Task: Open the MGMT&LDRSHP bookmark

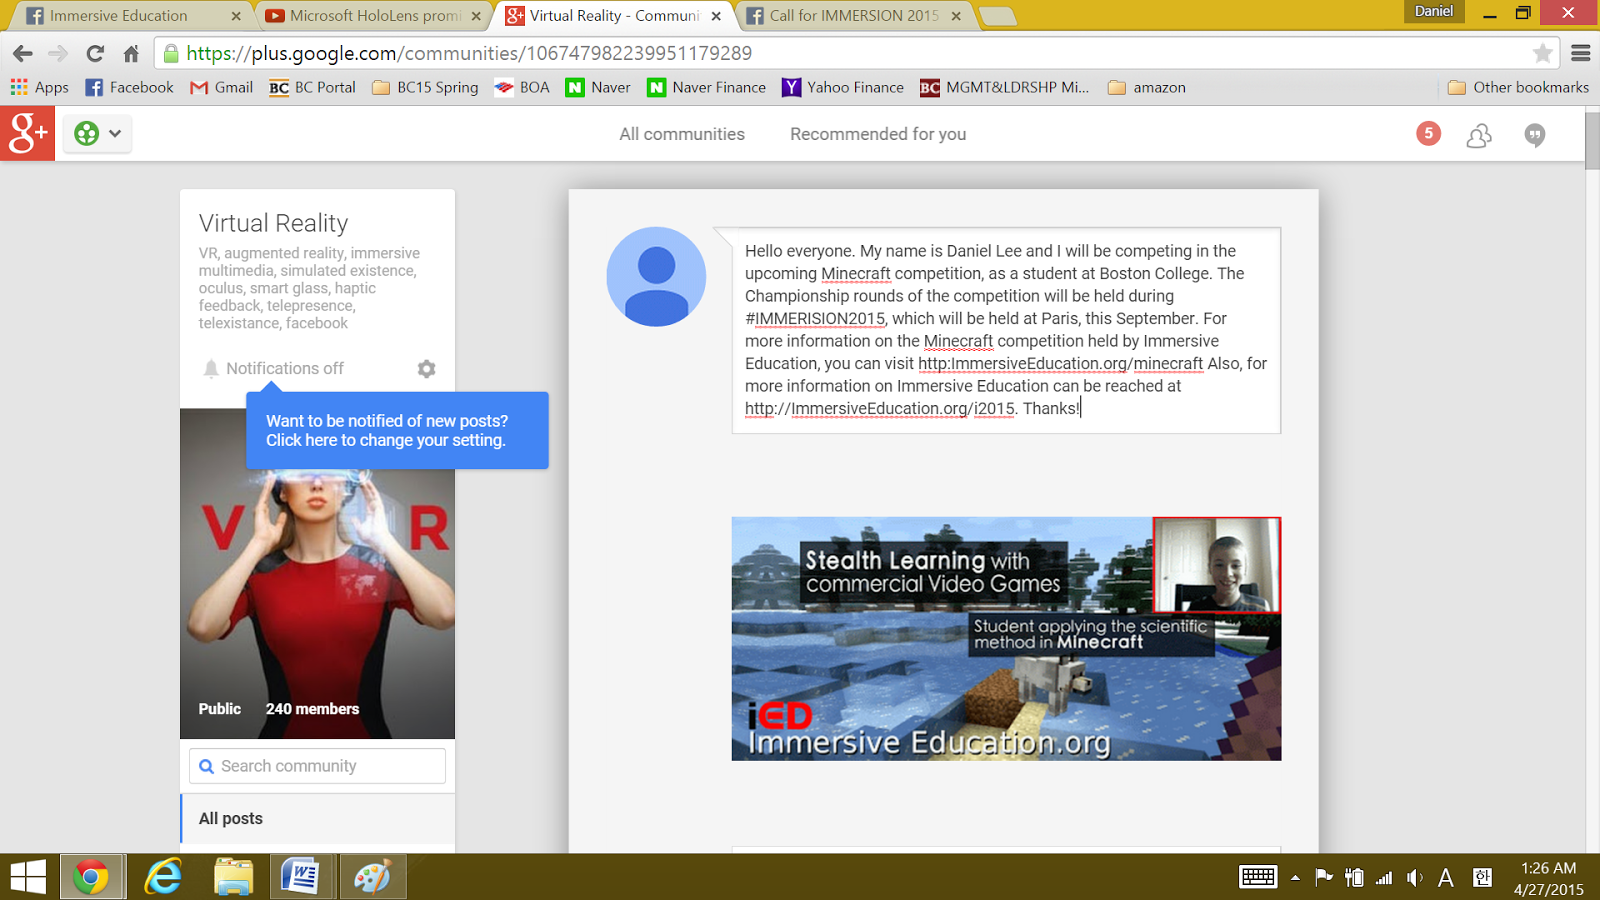Action: coord(1005,87)
